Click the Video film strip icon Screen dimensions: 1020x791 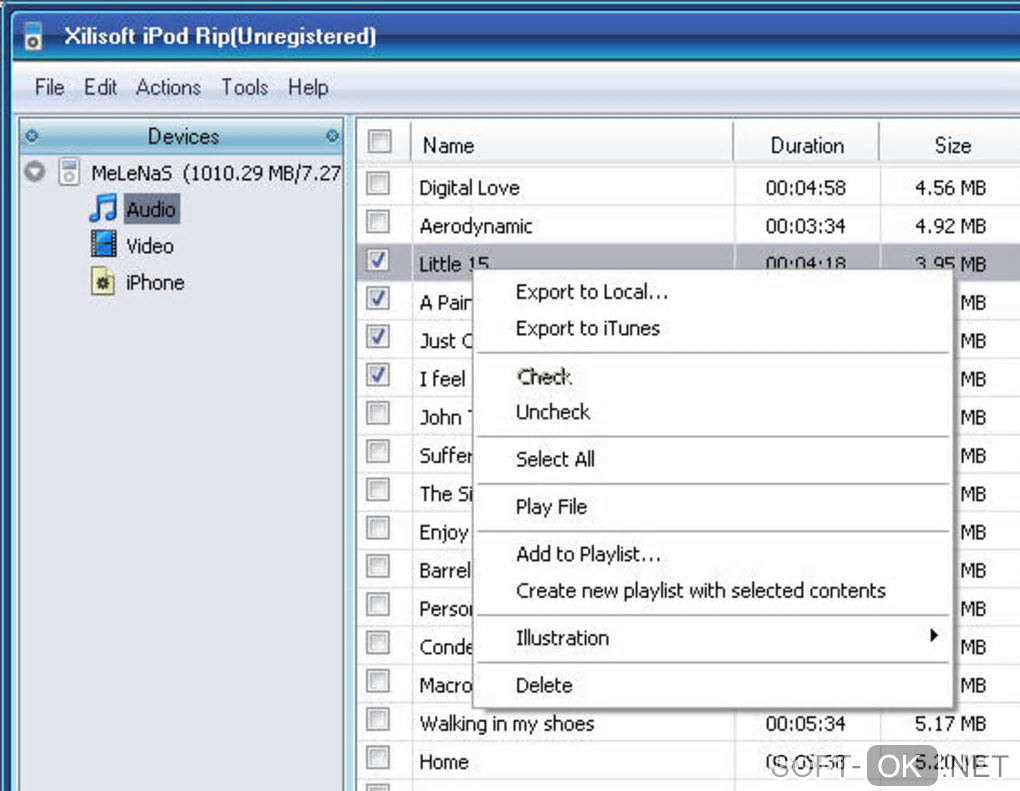[x=103, y=245]
